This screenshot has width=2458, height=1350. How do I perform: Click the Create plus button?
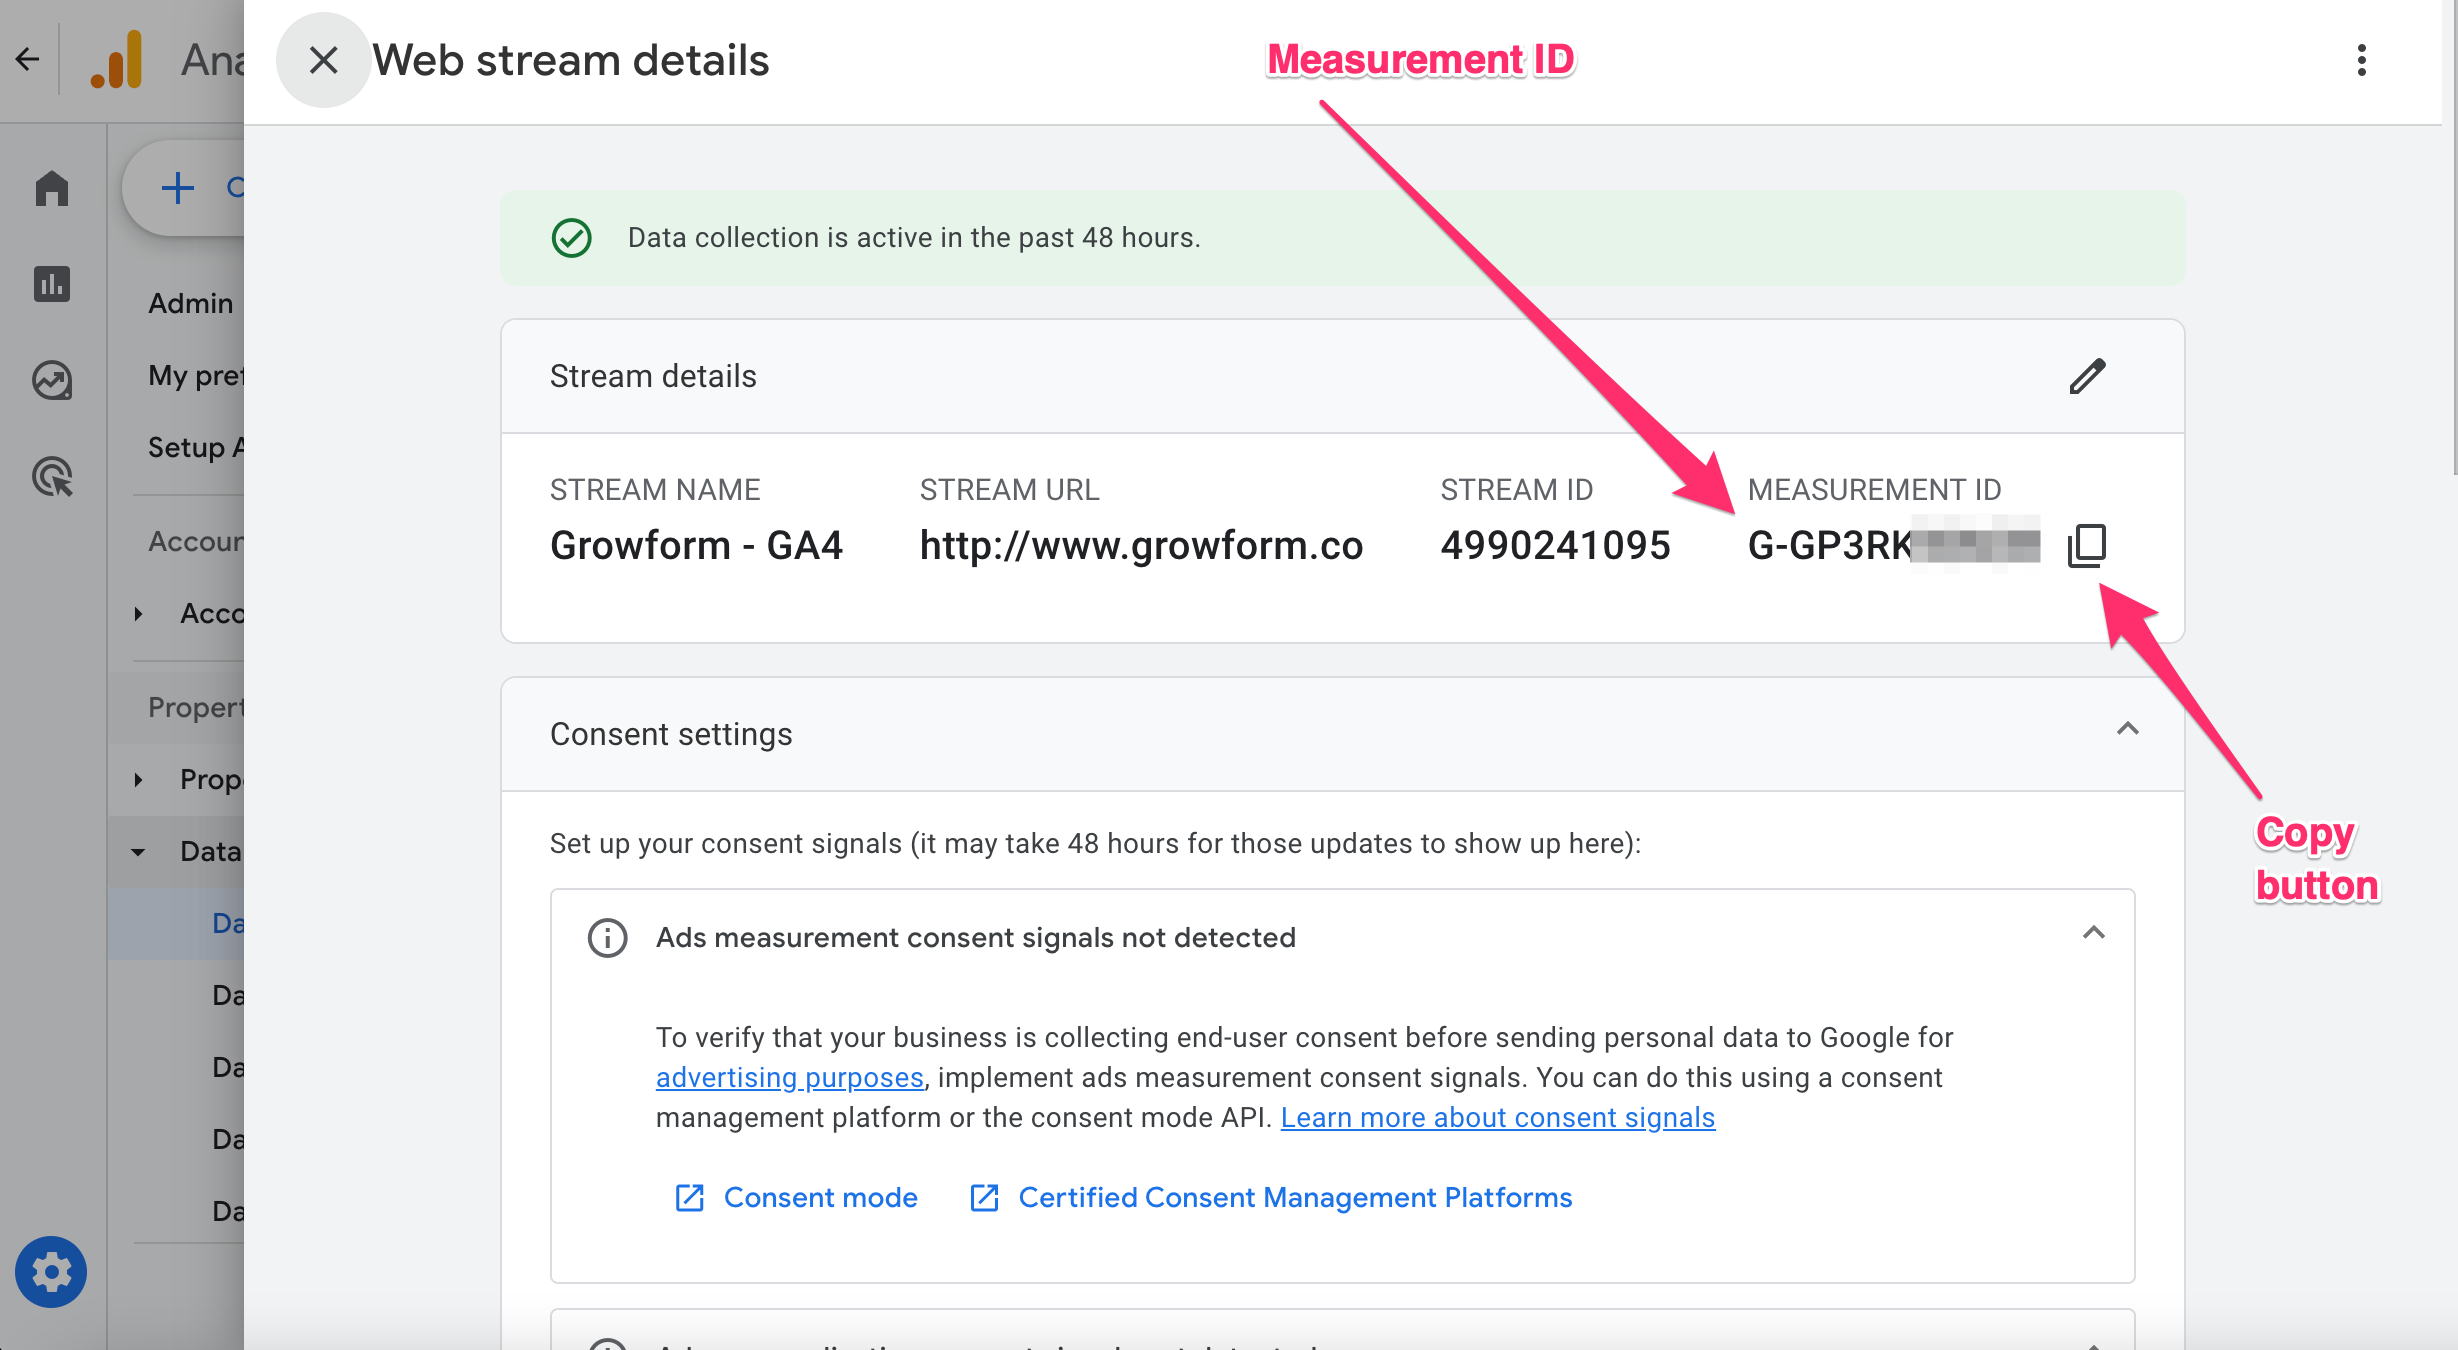coord(184,188)
